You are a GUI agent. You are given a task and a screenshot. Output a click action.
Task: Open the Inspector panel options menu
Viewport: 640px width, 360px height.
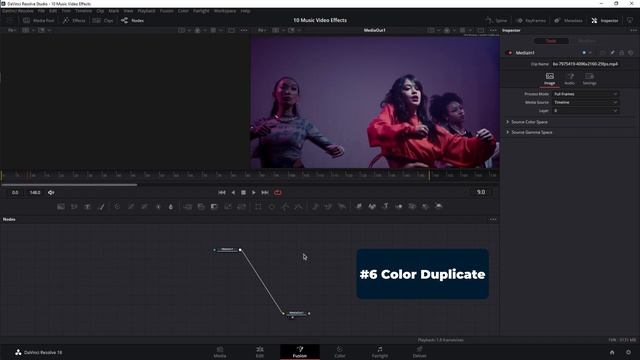point(633,30)
